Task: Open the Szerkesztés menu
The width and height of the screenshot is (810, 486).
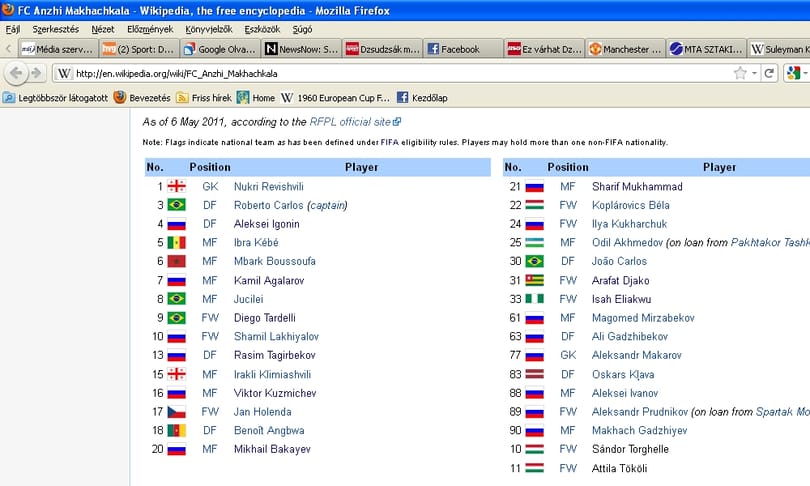Action: click(55, 29)
